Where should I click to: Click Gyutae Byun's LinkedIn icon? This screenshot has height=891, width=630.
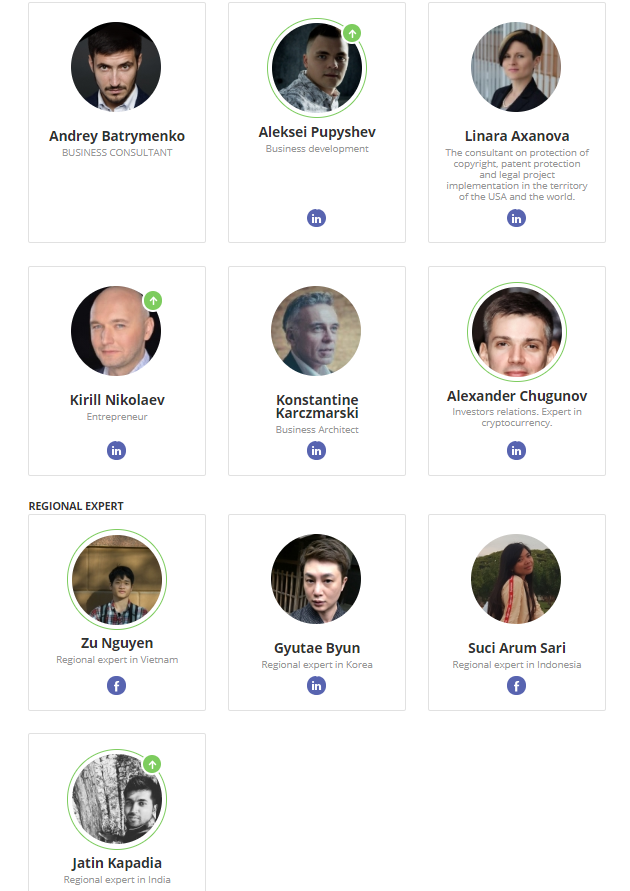pyautogui.click(x=316, y=686)
